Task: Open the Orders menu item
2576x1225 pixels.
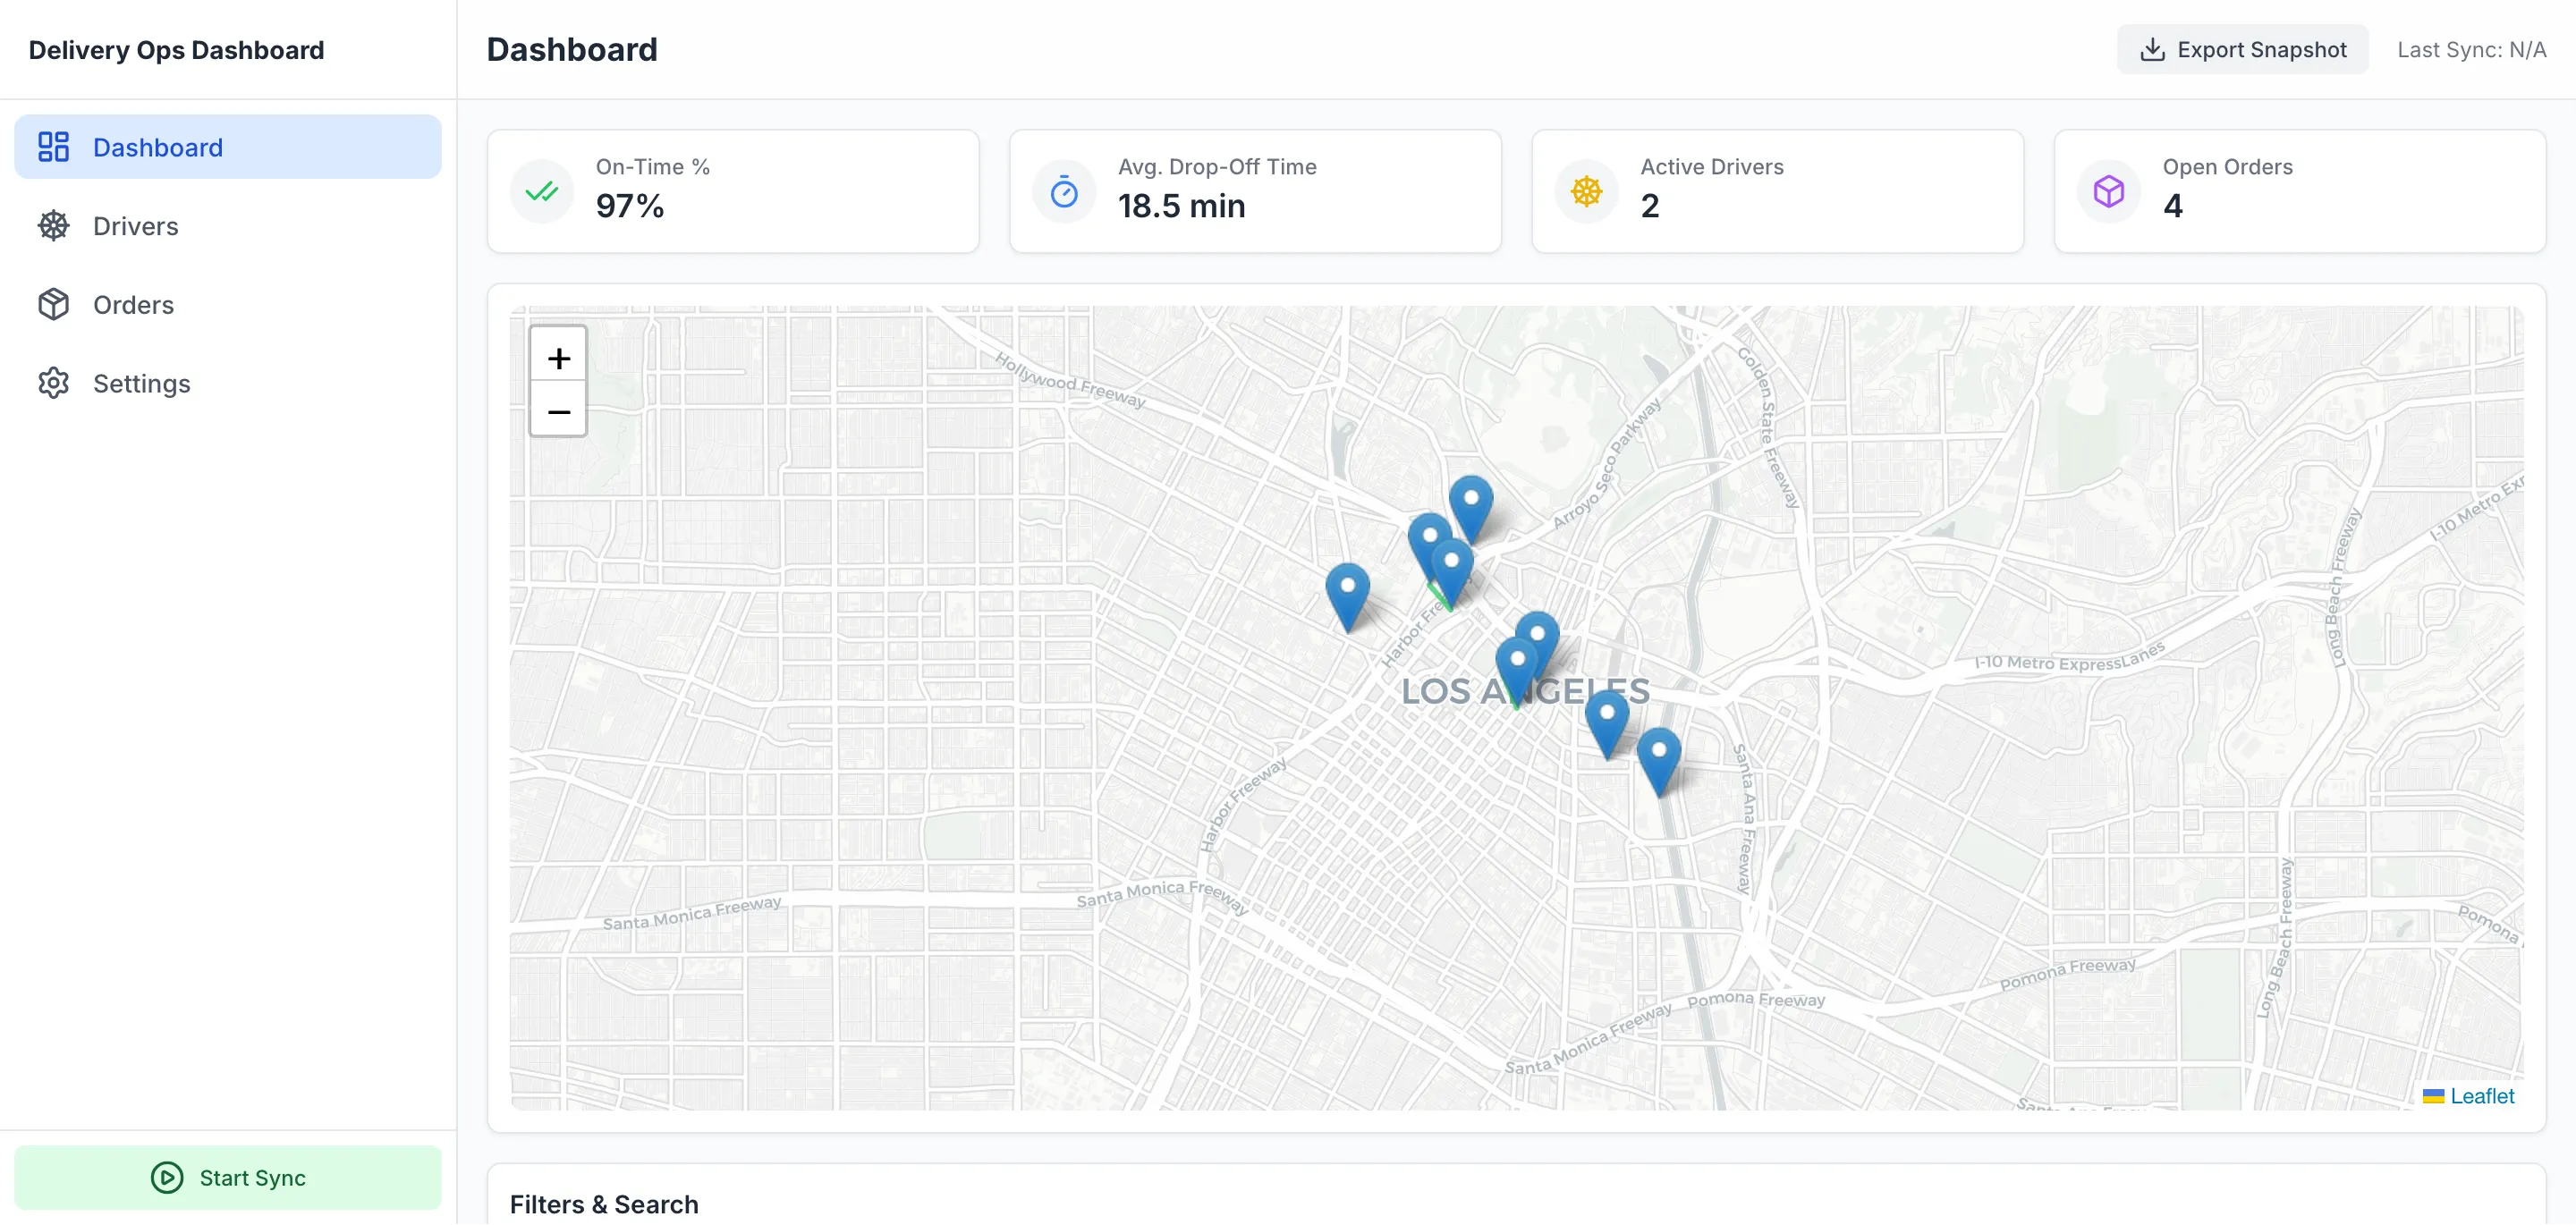Action: tap(133, 304)
